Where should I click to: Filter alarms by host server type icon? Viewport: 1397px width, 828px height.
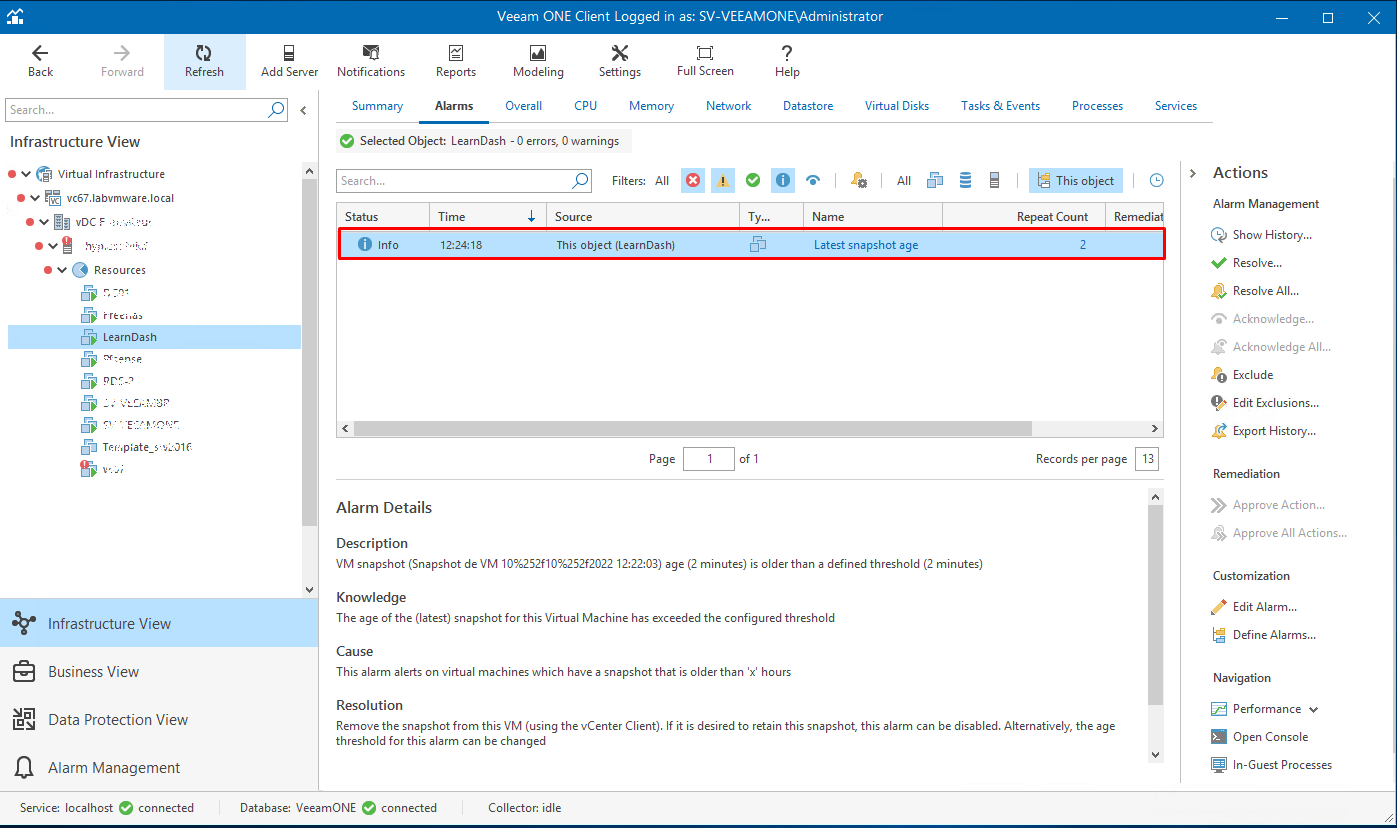pos(994,181)
